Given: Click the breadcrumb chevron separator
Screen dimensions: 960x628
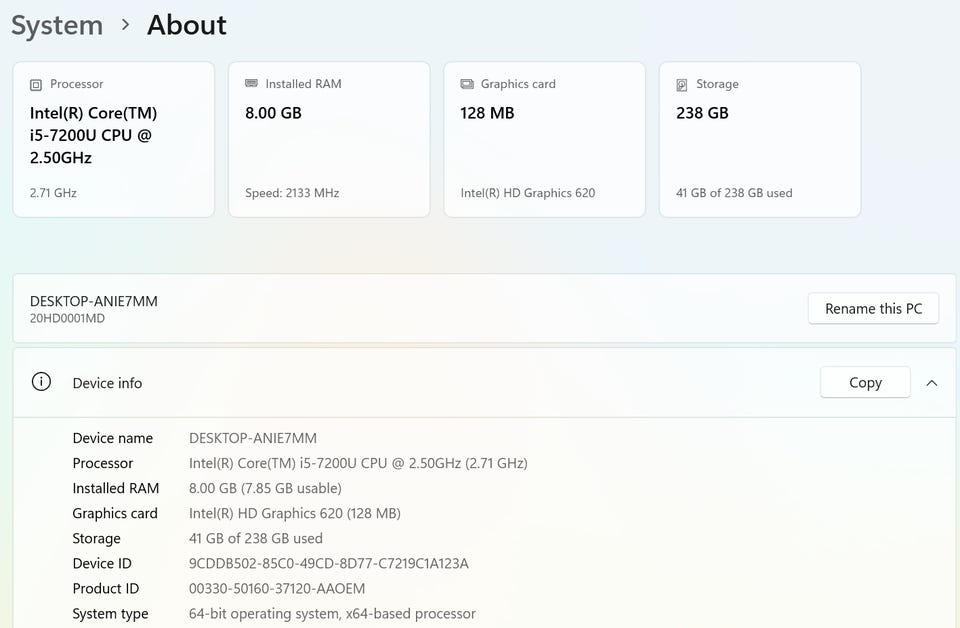Looking at the screenshot, I should tap(126, 25).
